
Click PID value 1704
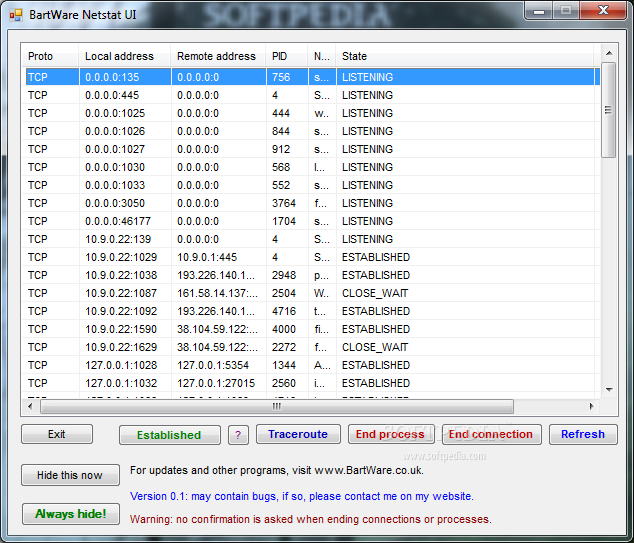pyautogui.click(x=284, y=221)
